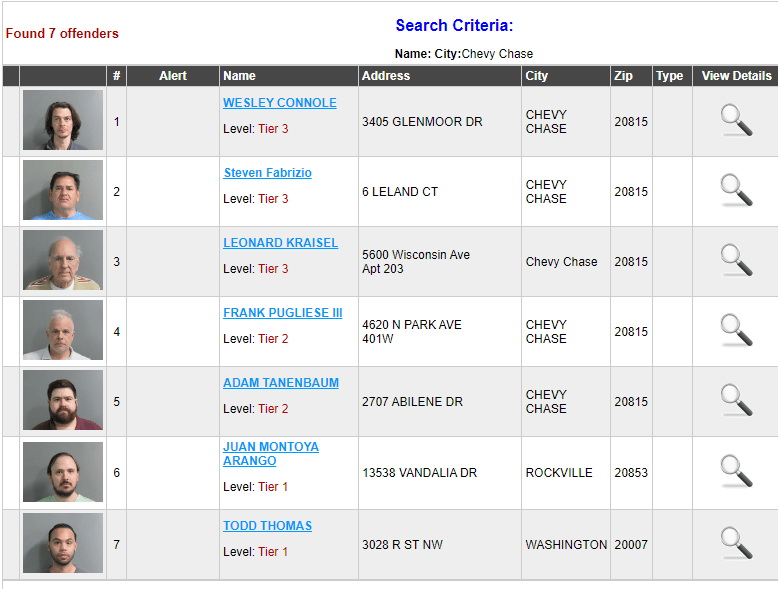Open details magnifier for Leonard Kraisel
This screenshot has width=778, height=589.
pos(736,261)
